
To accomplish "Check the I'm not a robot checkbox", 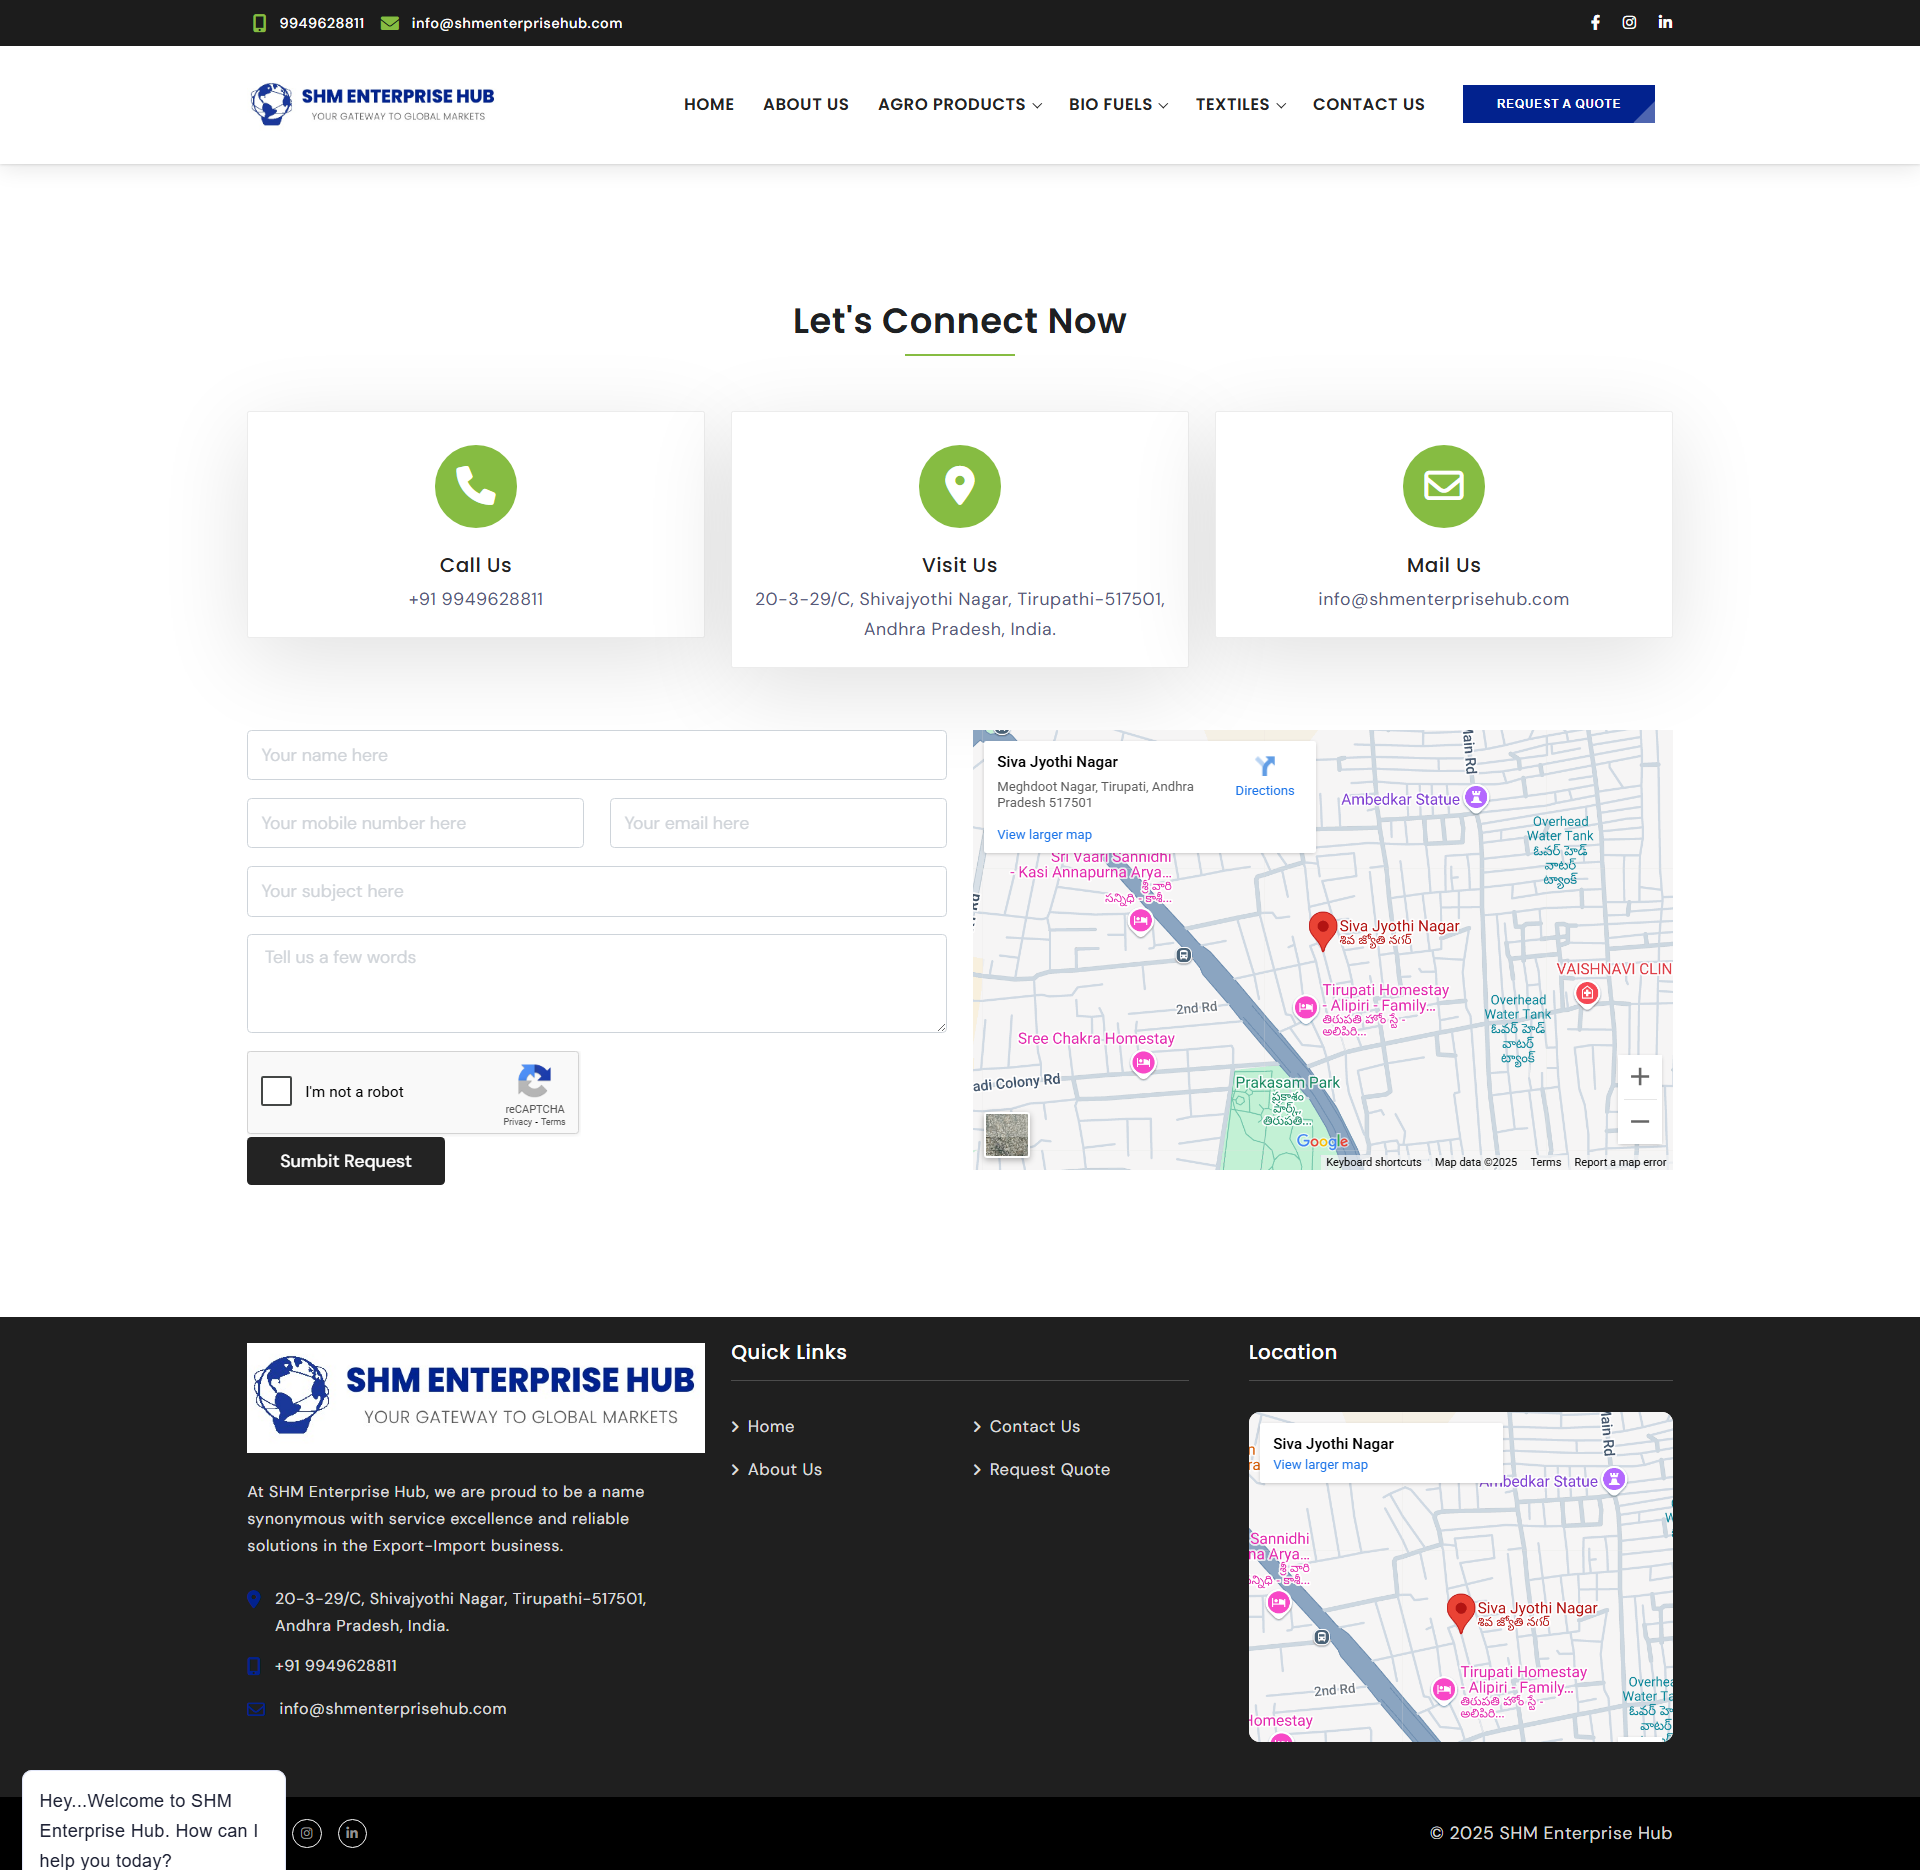I will (x=276, y=1091).
